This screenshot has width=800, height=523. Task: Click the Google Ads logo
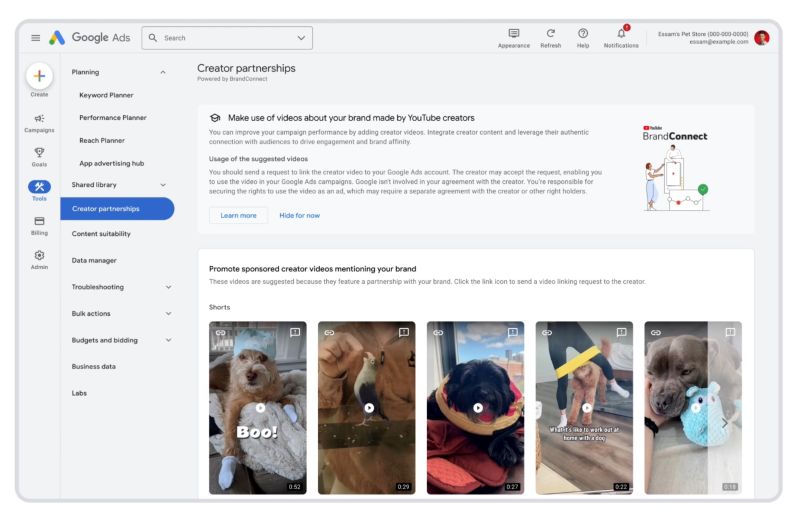point(90,38)
